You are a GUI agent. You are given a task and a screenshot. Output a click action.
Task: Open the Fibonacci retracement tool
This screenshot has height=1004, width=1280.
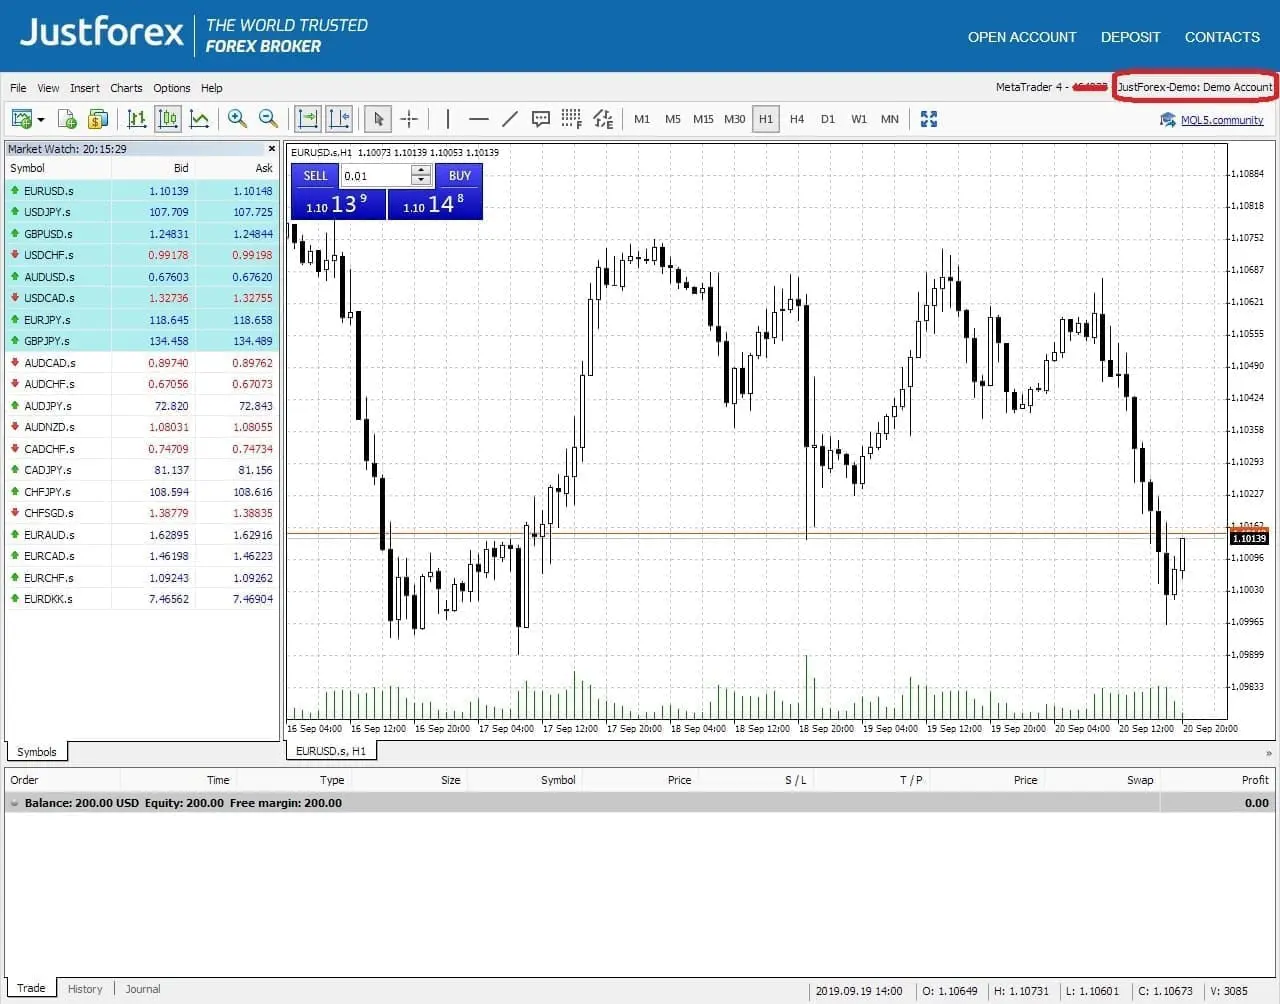[x=572, y=119]
